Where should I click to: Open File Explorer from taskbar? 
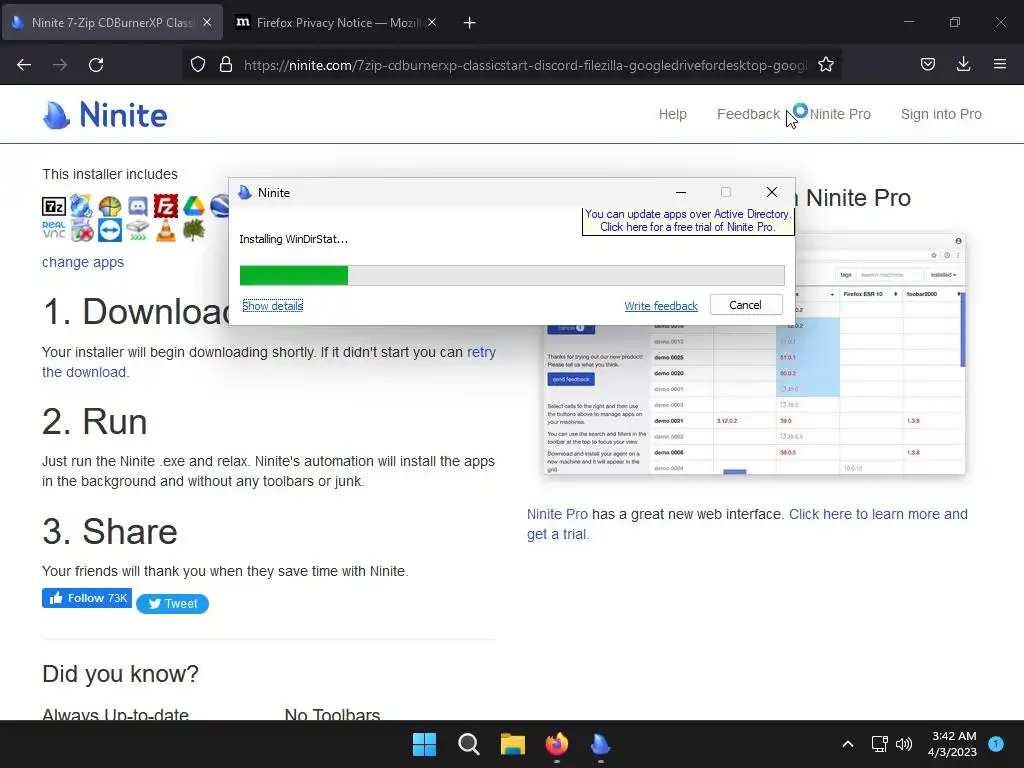pos(513,744)
